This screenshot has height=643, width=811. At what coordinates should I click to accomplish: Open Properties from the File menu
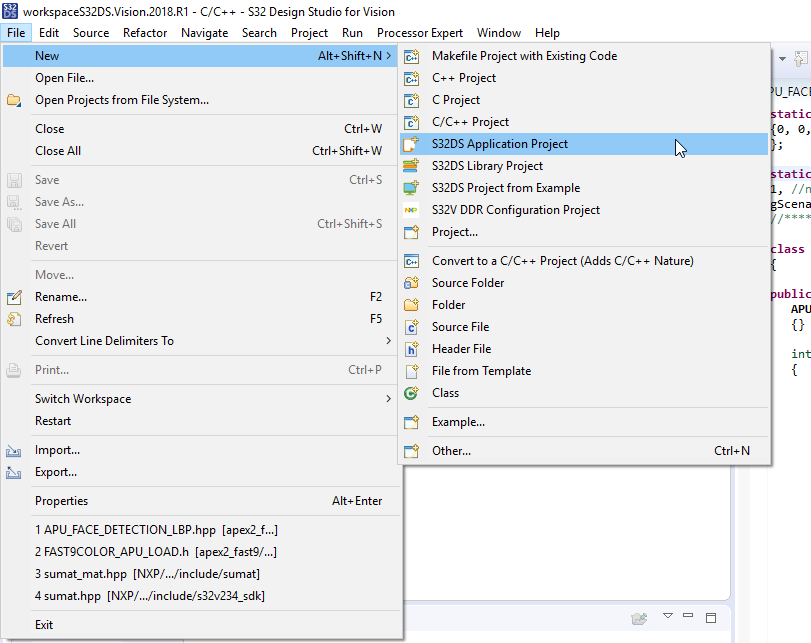[x=200, y=501]
